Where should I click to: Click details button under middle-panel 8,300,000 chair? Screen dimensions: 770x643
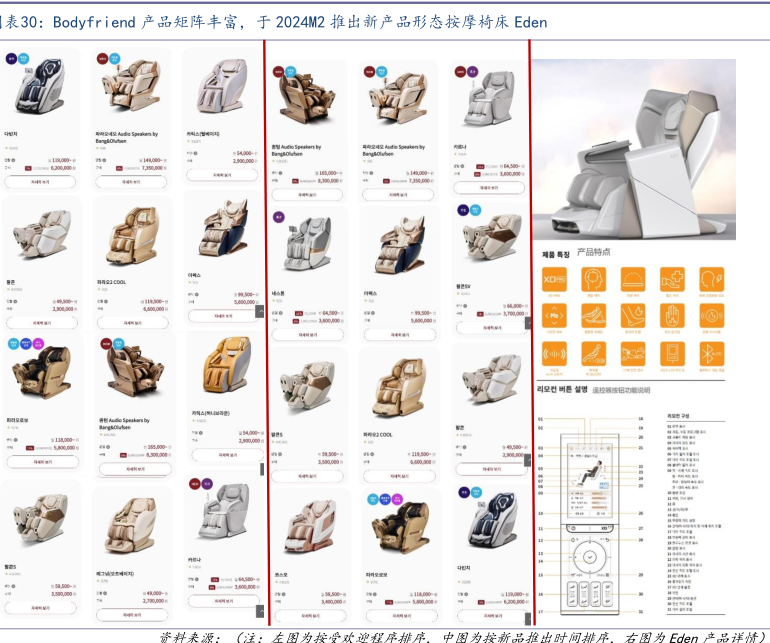pos(307,195)
